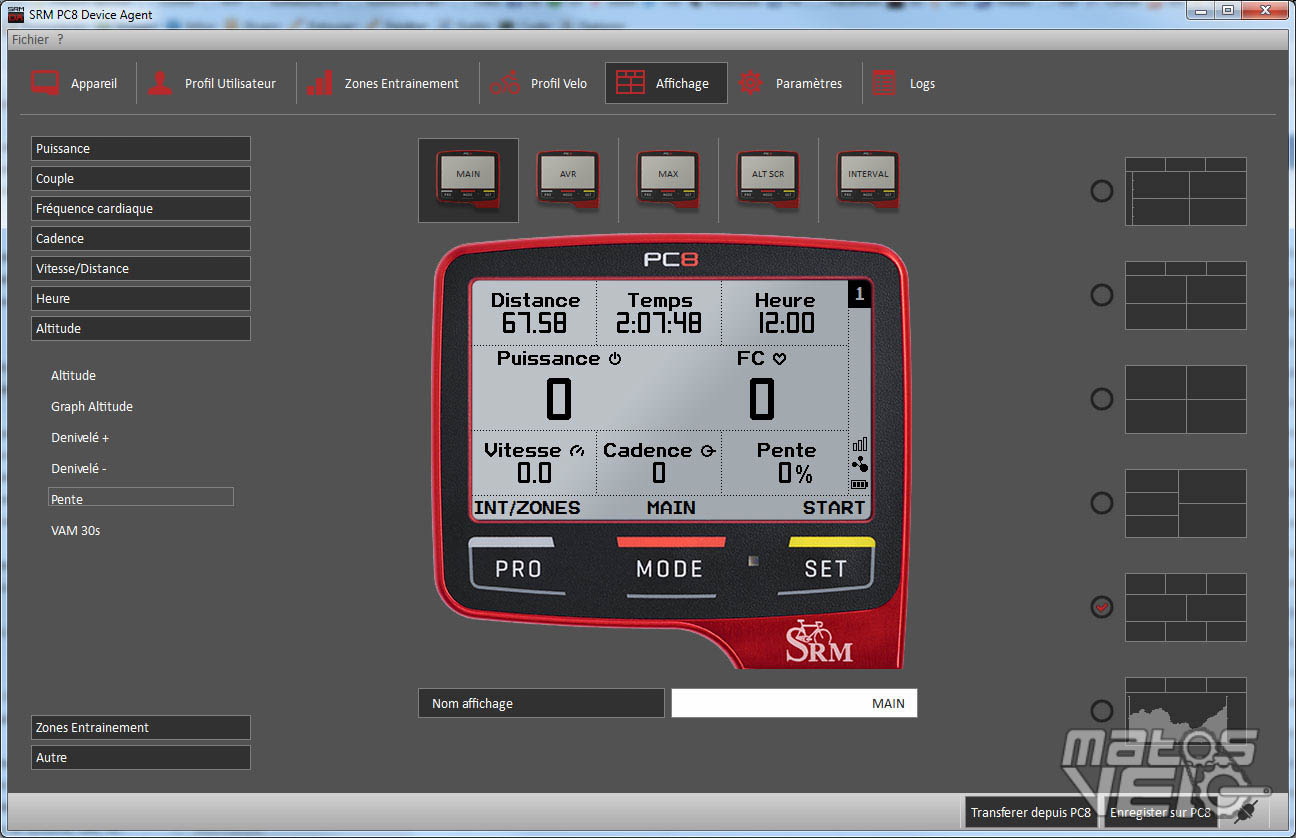1296x838 pixels.
Task: Open the Logs tab
Action: click(x=904, y=83)
